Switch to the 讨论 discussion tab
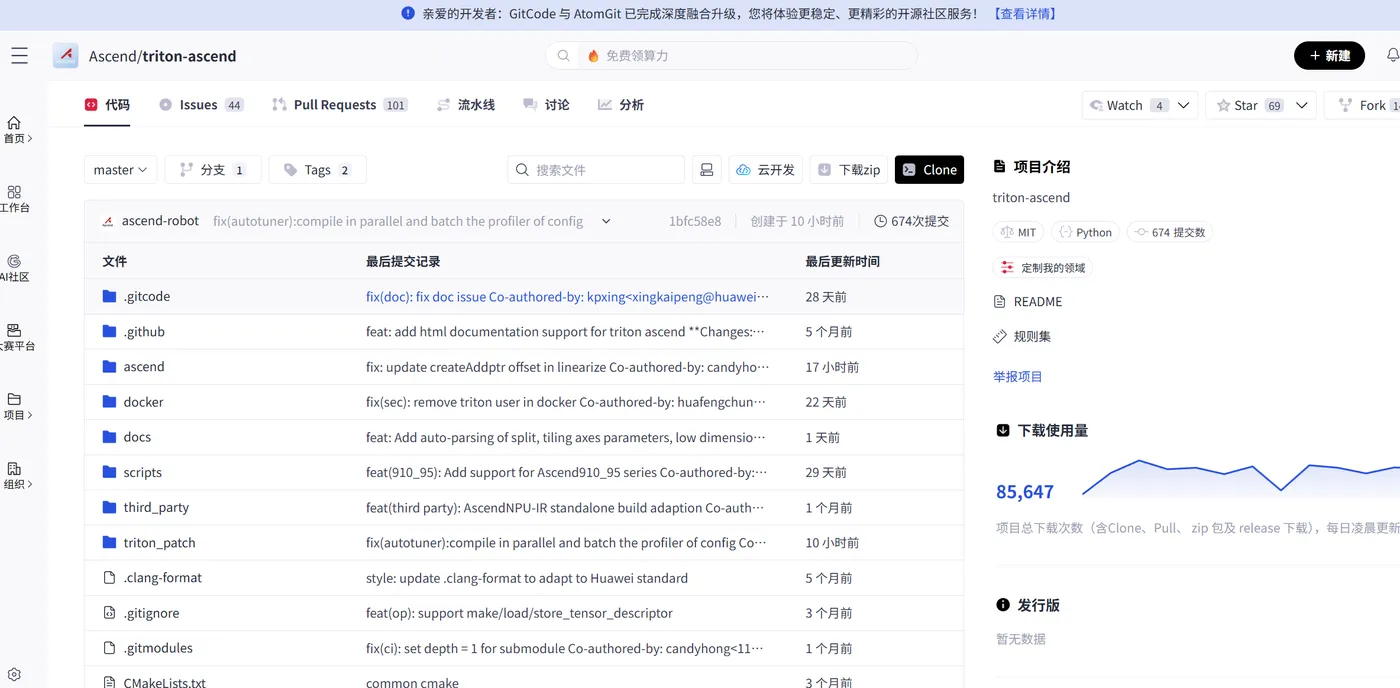 [547, 105]
